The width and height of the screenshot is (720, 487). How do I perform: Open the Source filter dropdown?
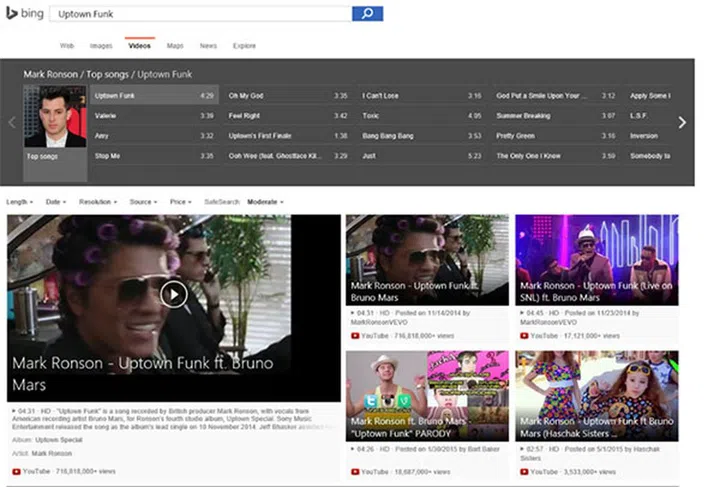(x=143, y=202)
